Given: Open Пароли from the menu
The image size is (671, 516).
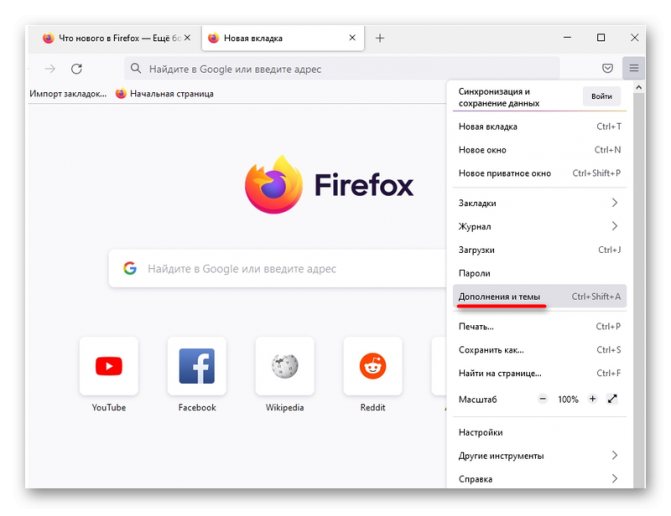Looking at the screenshot, I should (539, 273).
